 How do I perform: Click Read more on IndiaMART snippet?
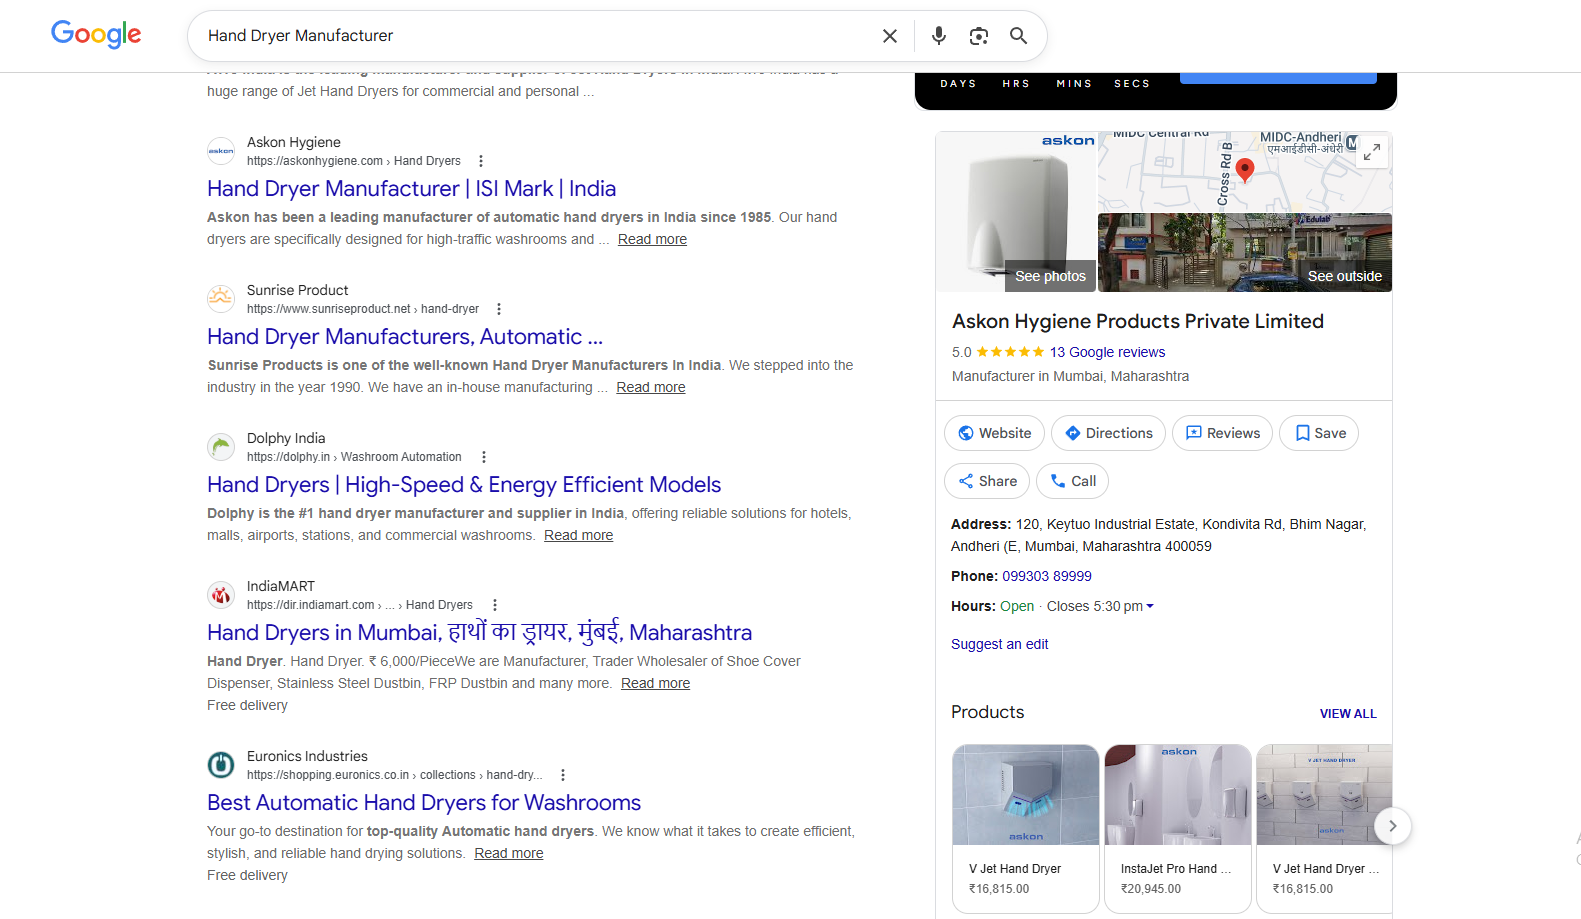pyautogui.click(x=655, y=683)
